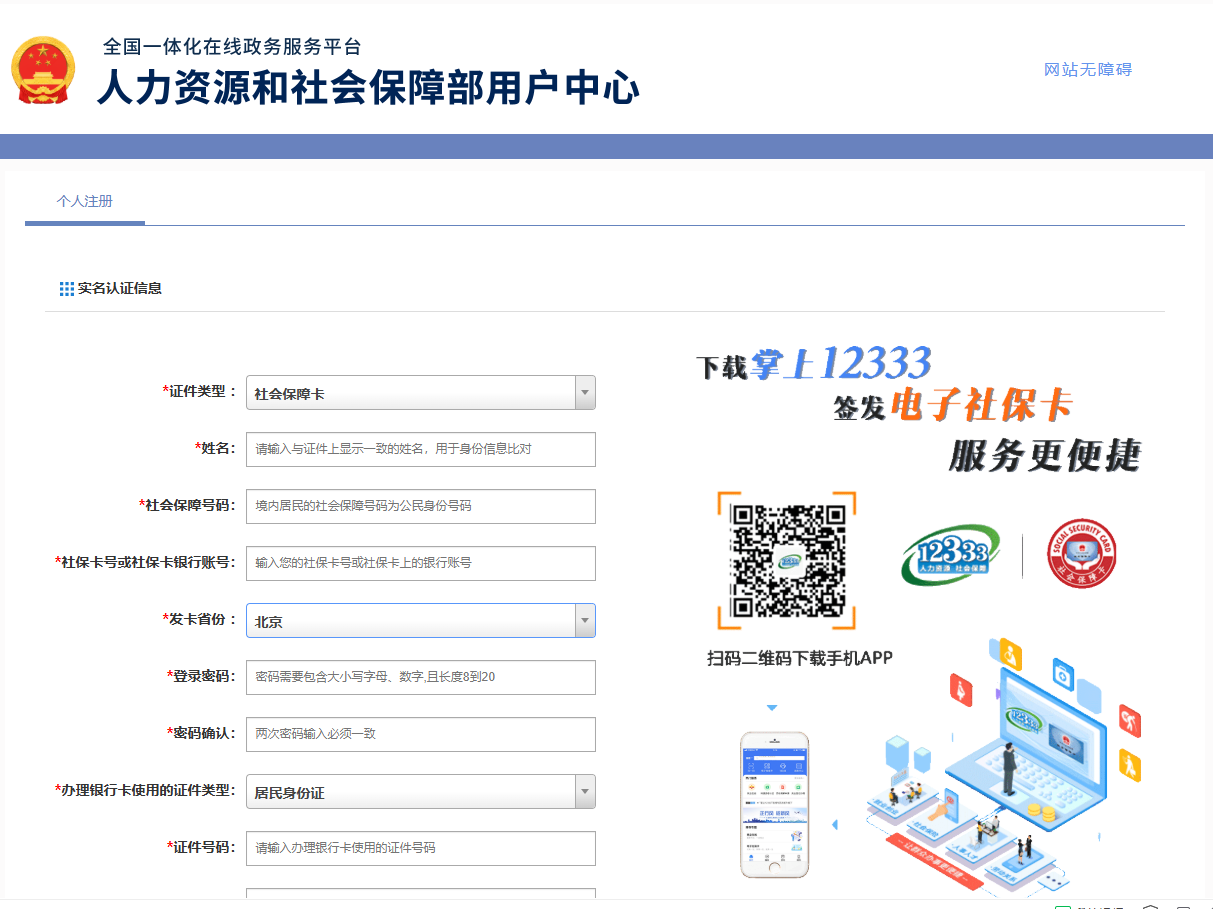Click the 人力资源和社会保障部用户中心 title

click(x=368, y=89)
